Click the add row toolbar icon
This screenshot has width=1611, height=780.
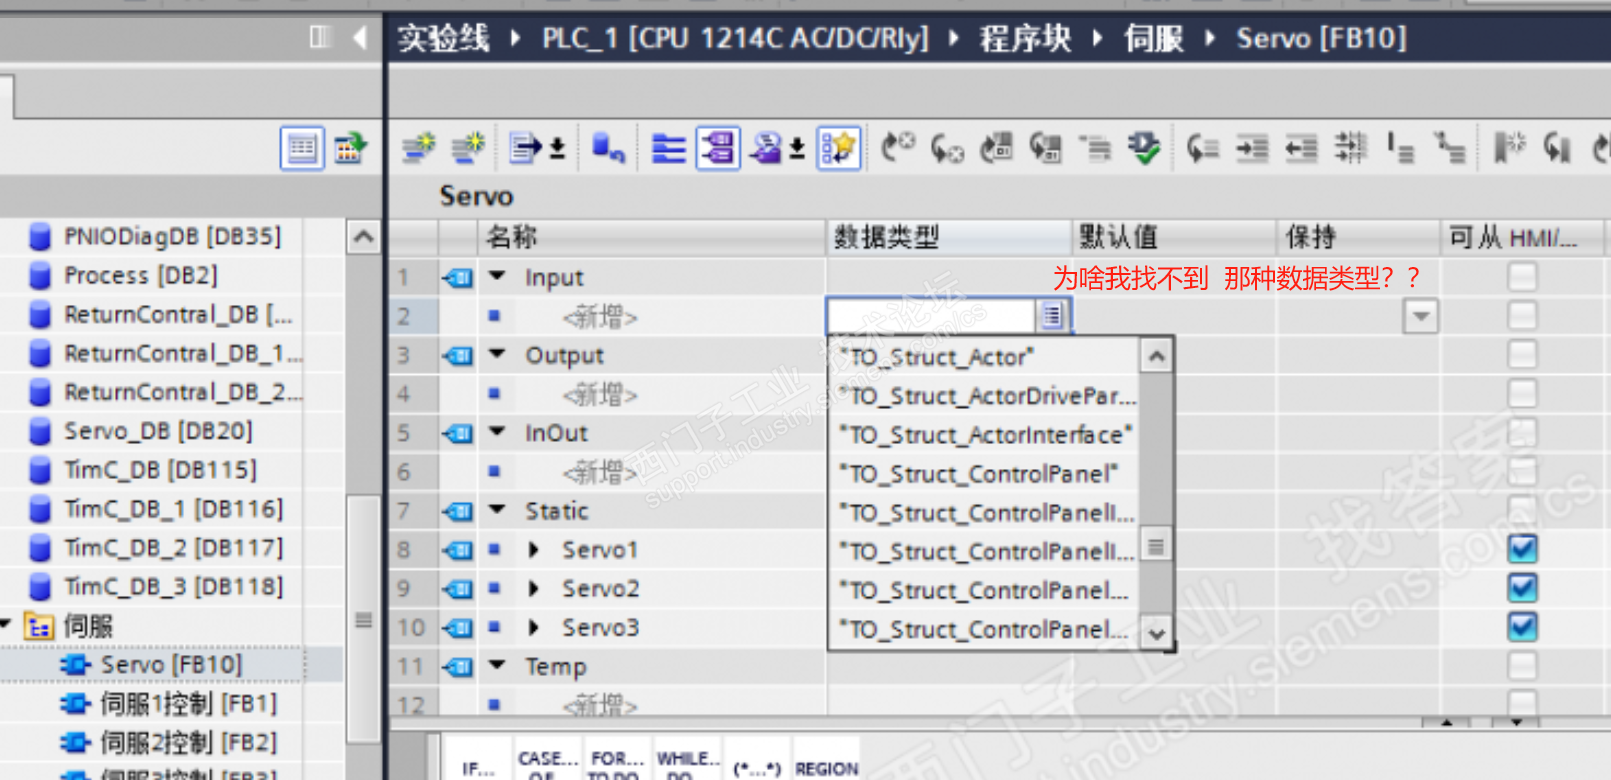point(467,149)
